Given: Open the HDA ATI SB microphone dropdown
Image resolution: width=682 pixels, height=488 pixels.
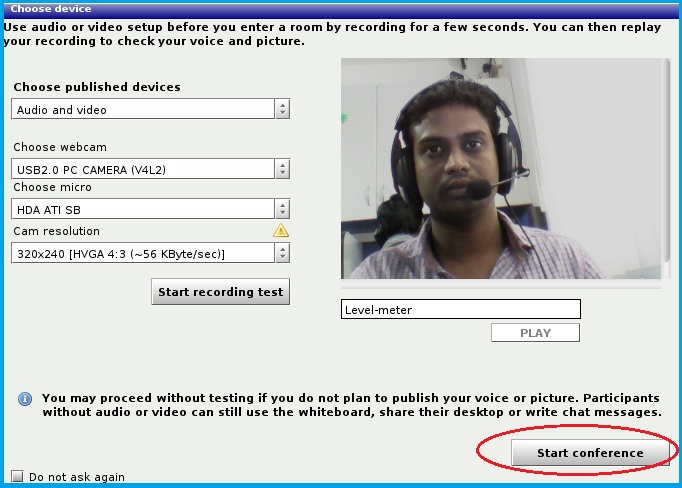Looking at the screenshot, I should coord(150,209).
